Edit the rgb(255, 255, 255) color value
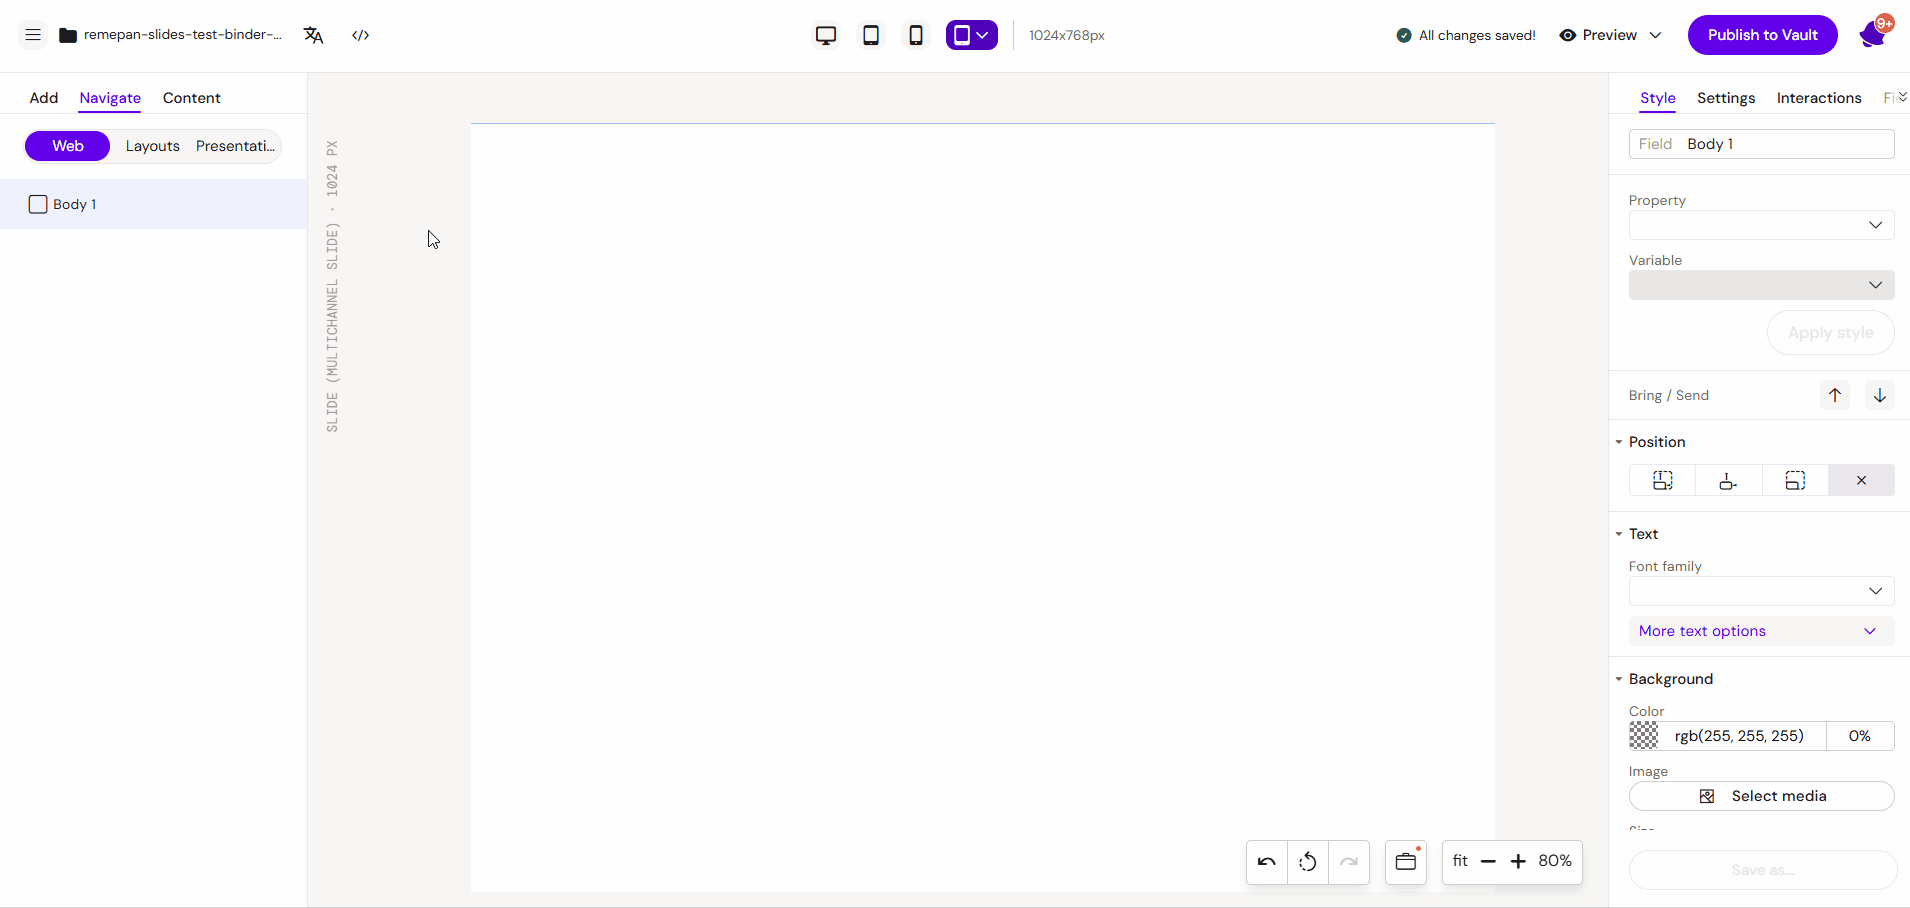This screenshot has width=1910, height=908. pos(1740,736)
